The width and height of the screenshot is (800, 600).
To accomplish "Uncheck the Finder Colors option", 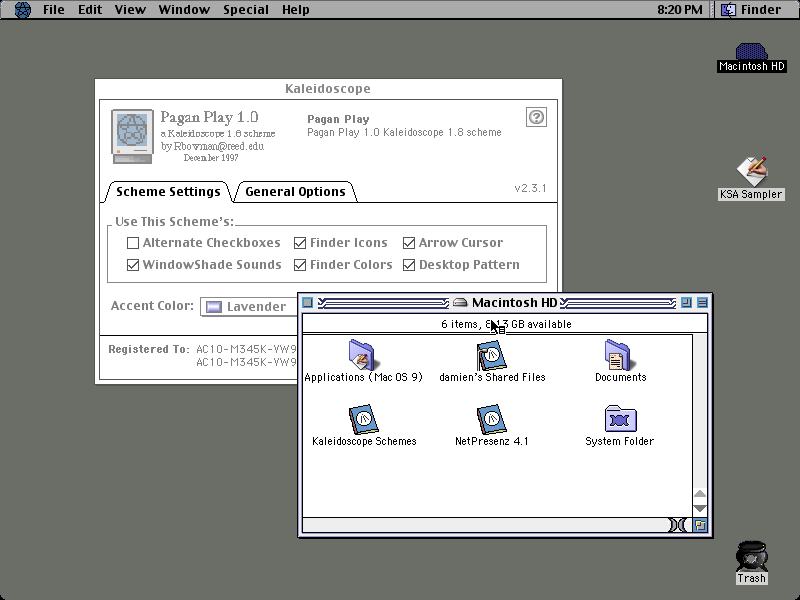I will coord(300,265).
